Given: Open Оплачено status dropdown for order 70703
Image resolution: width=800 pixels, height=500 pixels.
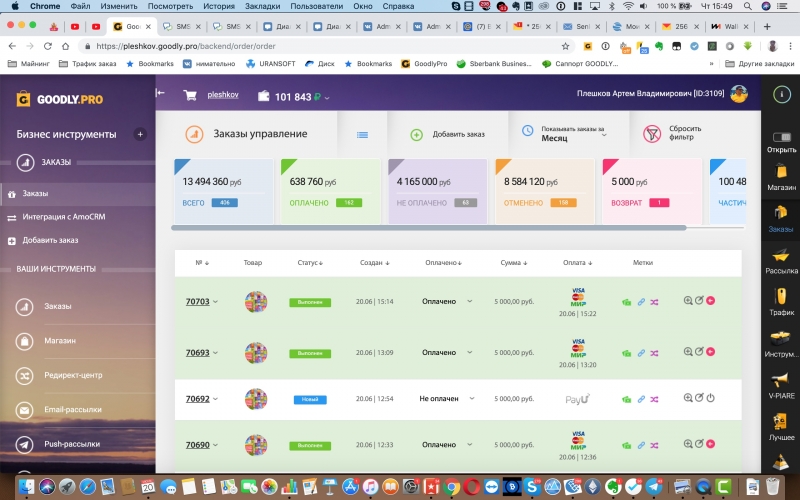Looking at the screenshot, I should coord(447,302).
